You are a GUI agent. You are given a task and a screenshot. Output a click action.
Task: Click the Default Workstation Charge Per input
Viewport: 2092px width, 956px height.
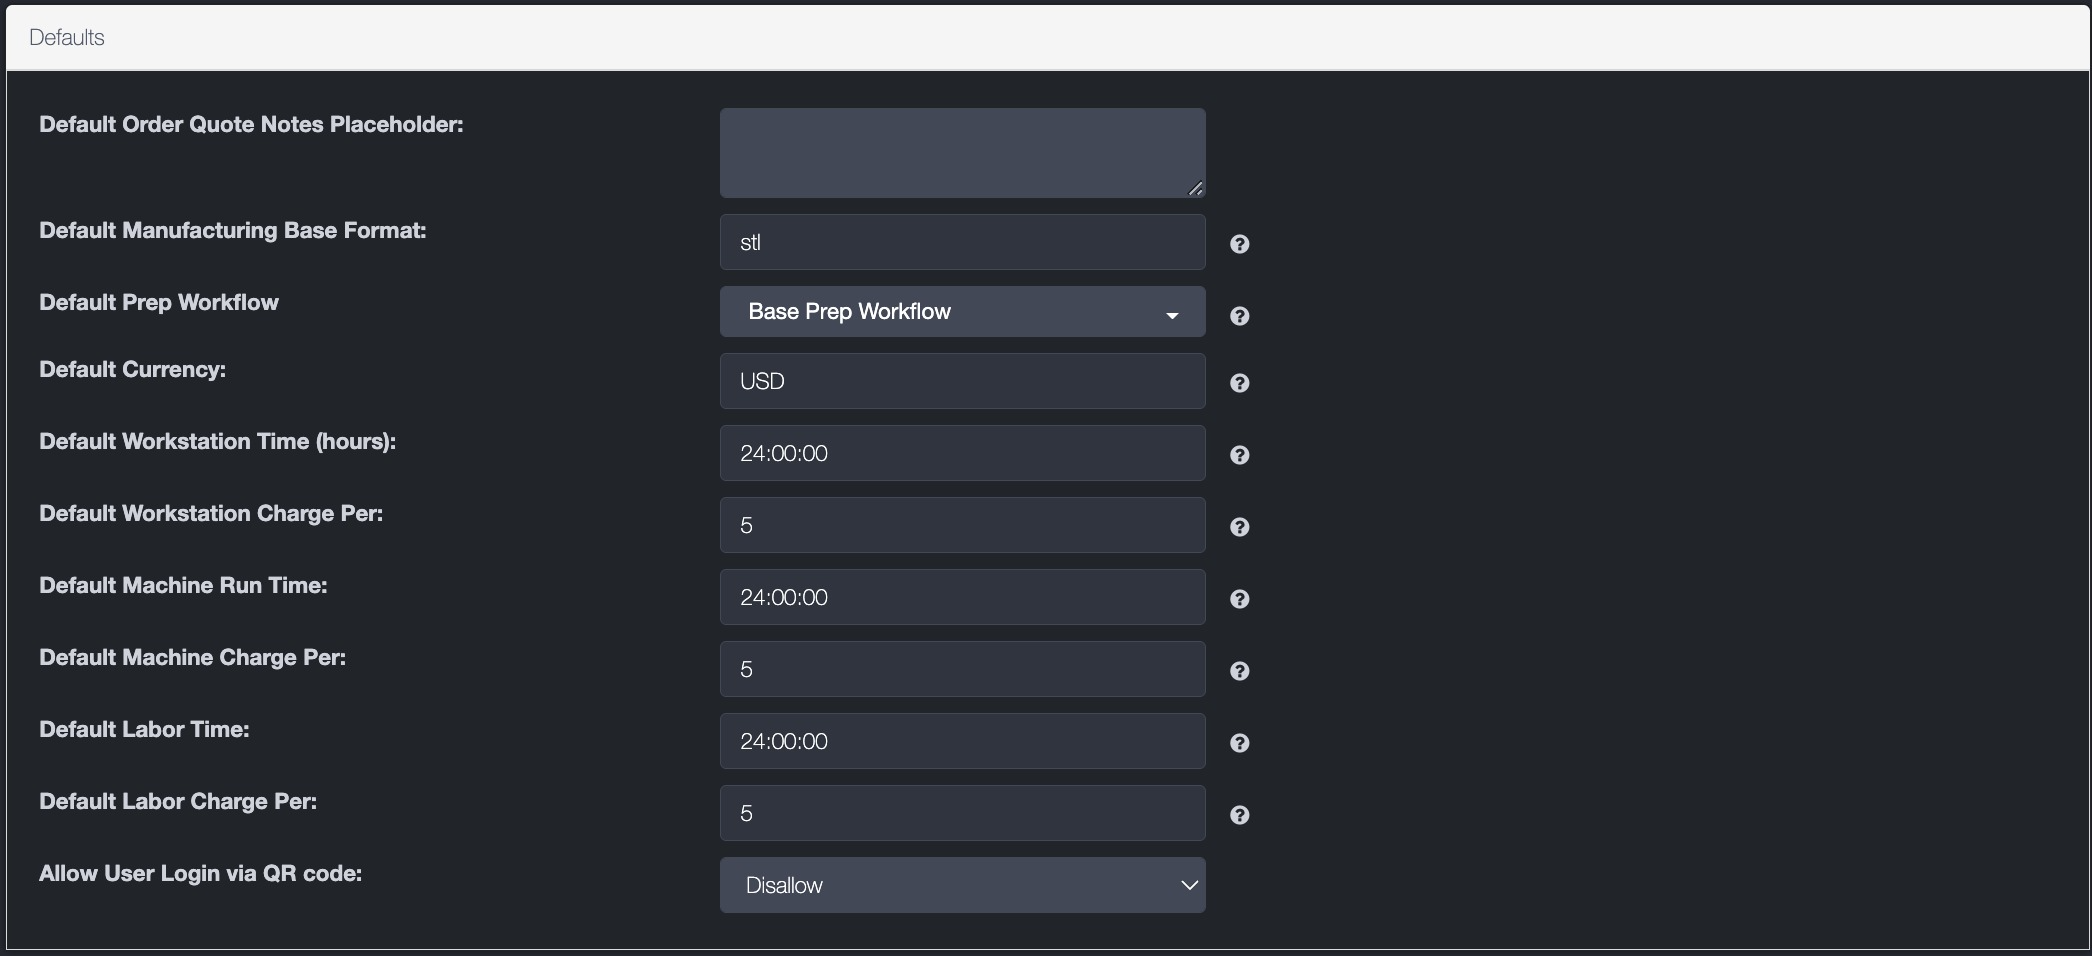961,525
